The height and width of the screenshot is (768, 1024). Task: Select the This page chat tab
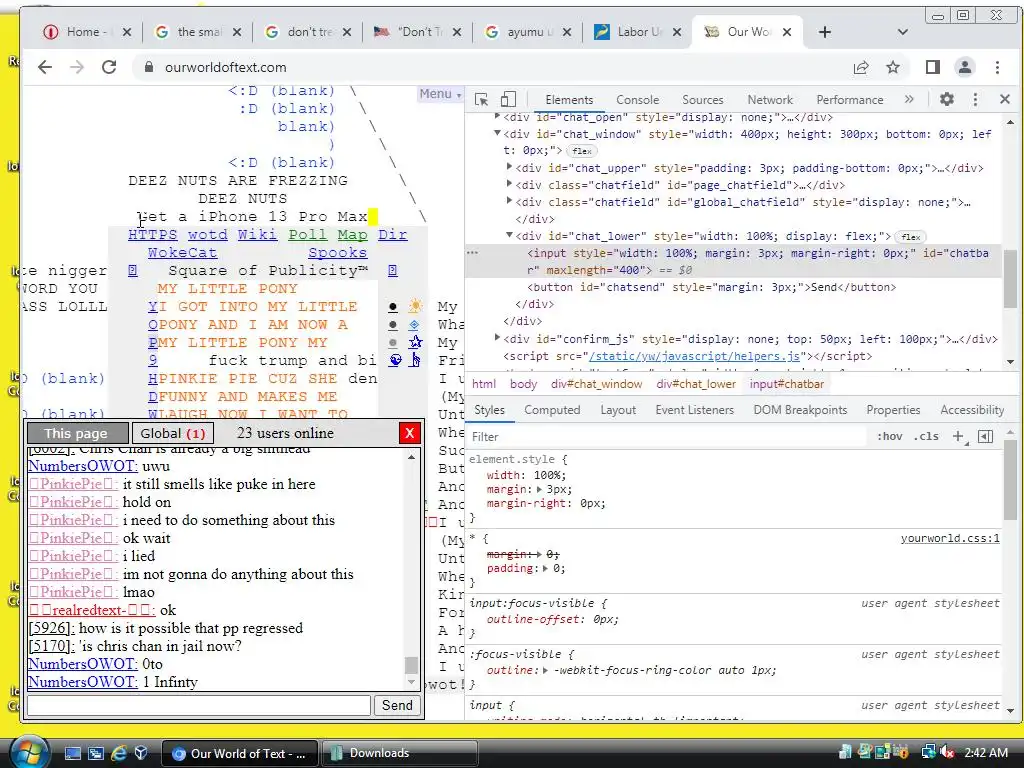pos(76,434)
